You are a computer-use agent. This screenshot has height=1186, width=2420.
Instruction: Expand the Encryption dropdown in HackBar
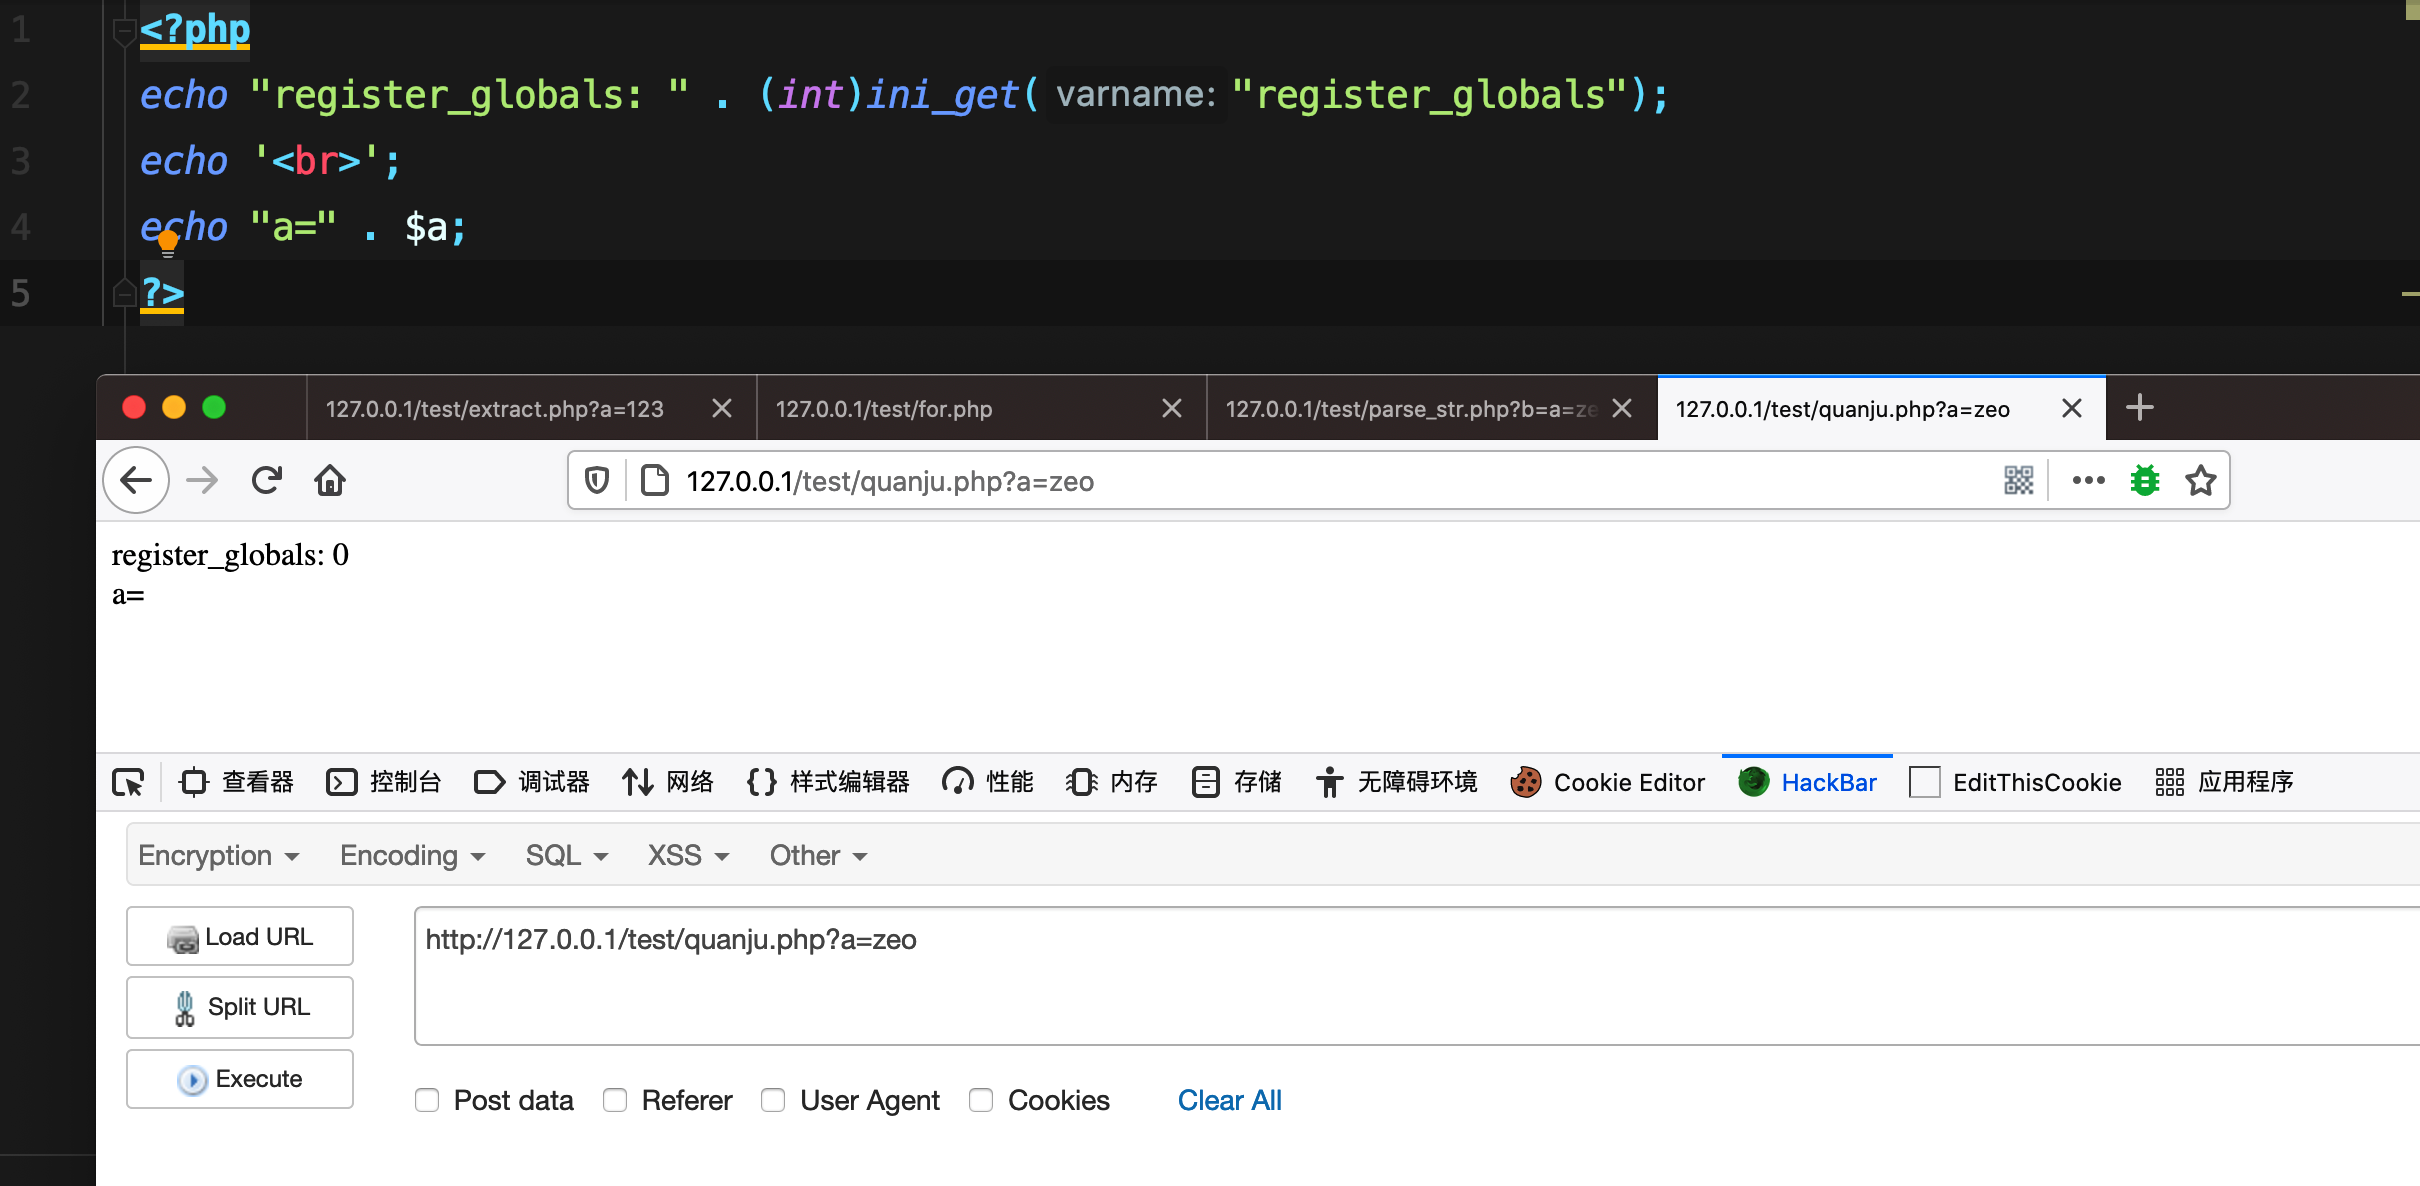click(219, 856)
